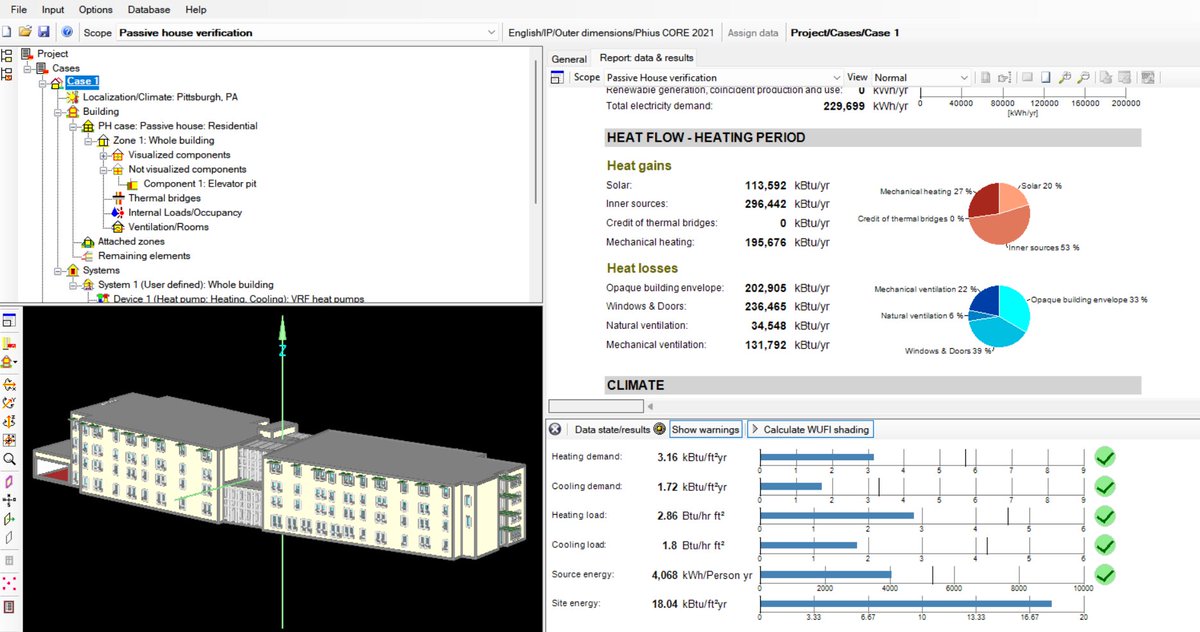Open a project with the folder icon
This screenshot has width=1200, height=632.
pyautogui.click(x=25, y=32)
